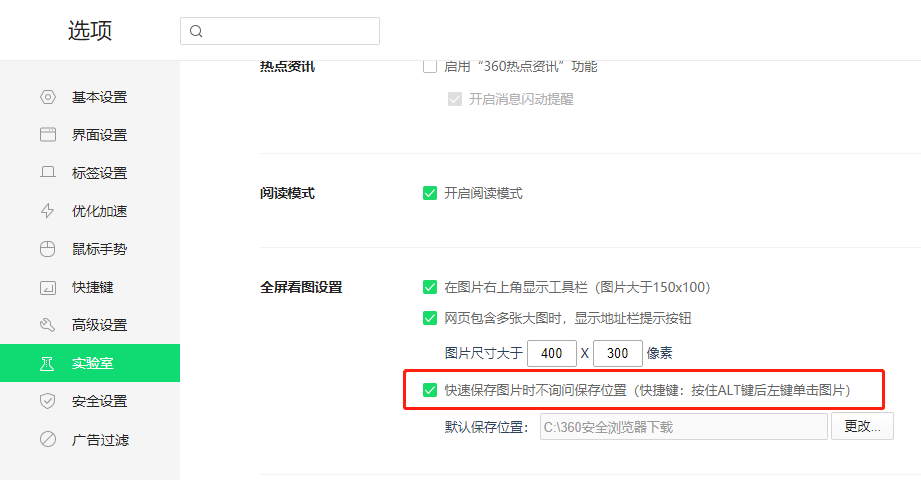Click the 快捷键 keyboard icon

(48, 287)
